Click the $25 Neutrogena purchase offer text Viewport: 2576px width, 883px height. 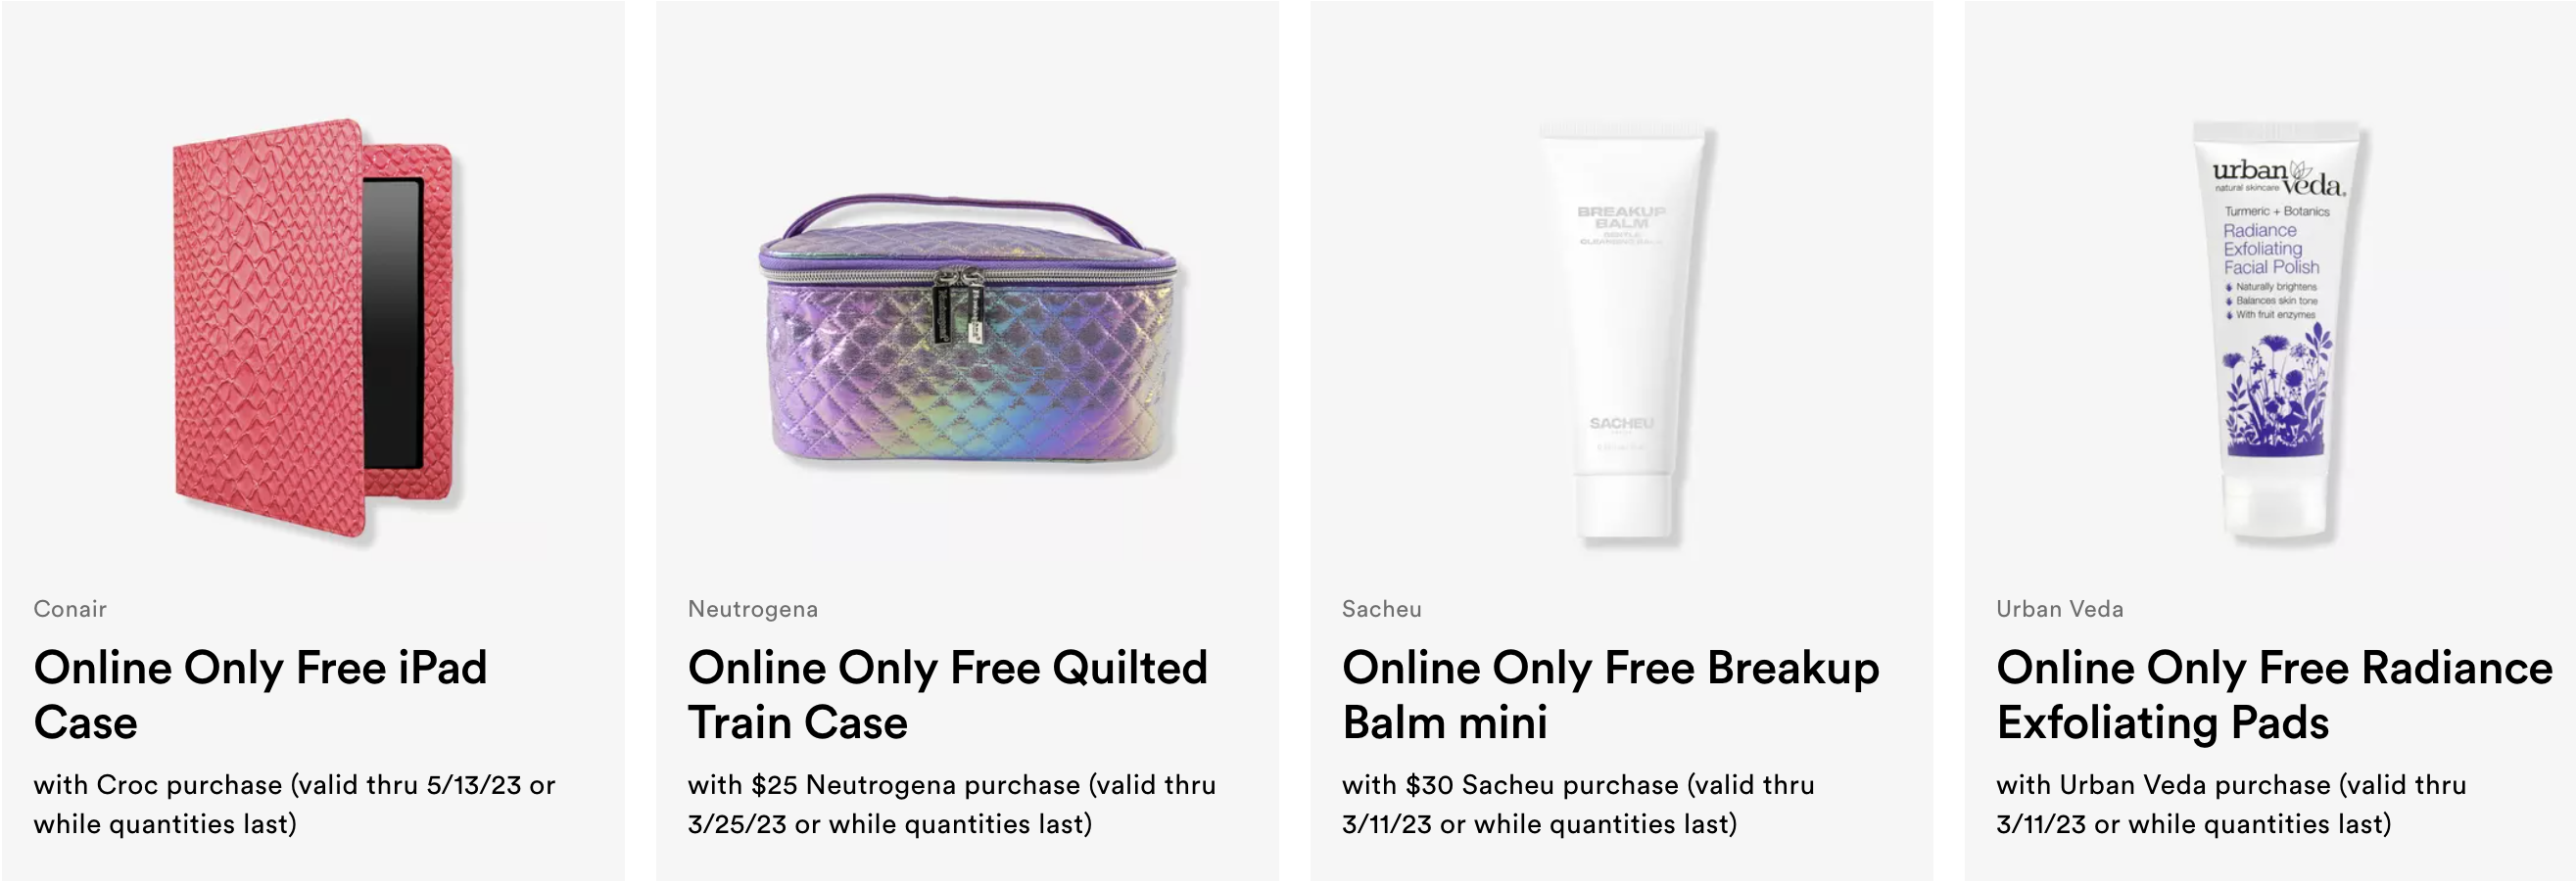951,804
